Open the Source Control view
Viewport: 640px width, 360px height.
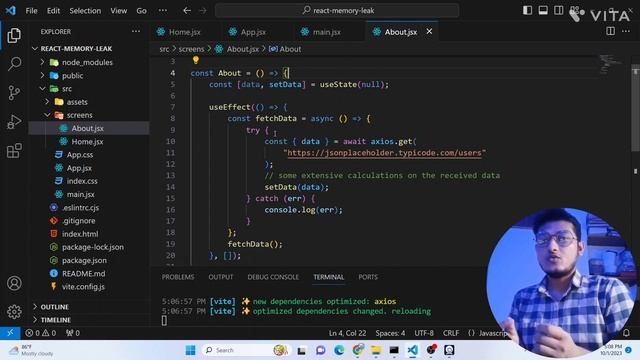[14, 93]
